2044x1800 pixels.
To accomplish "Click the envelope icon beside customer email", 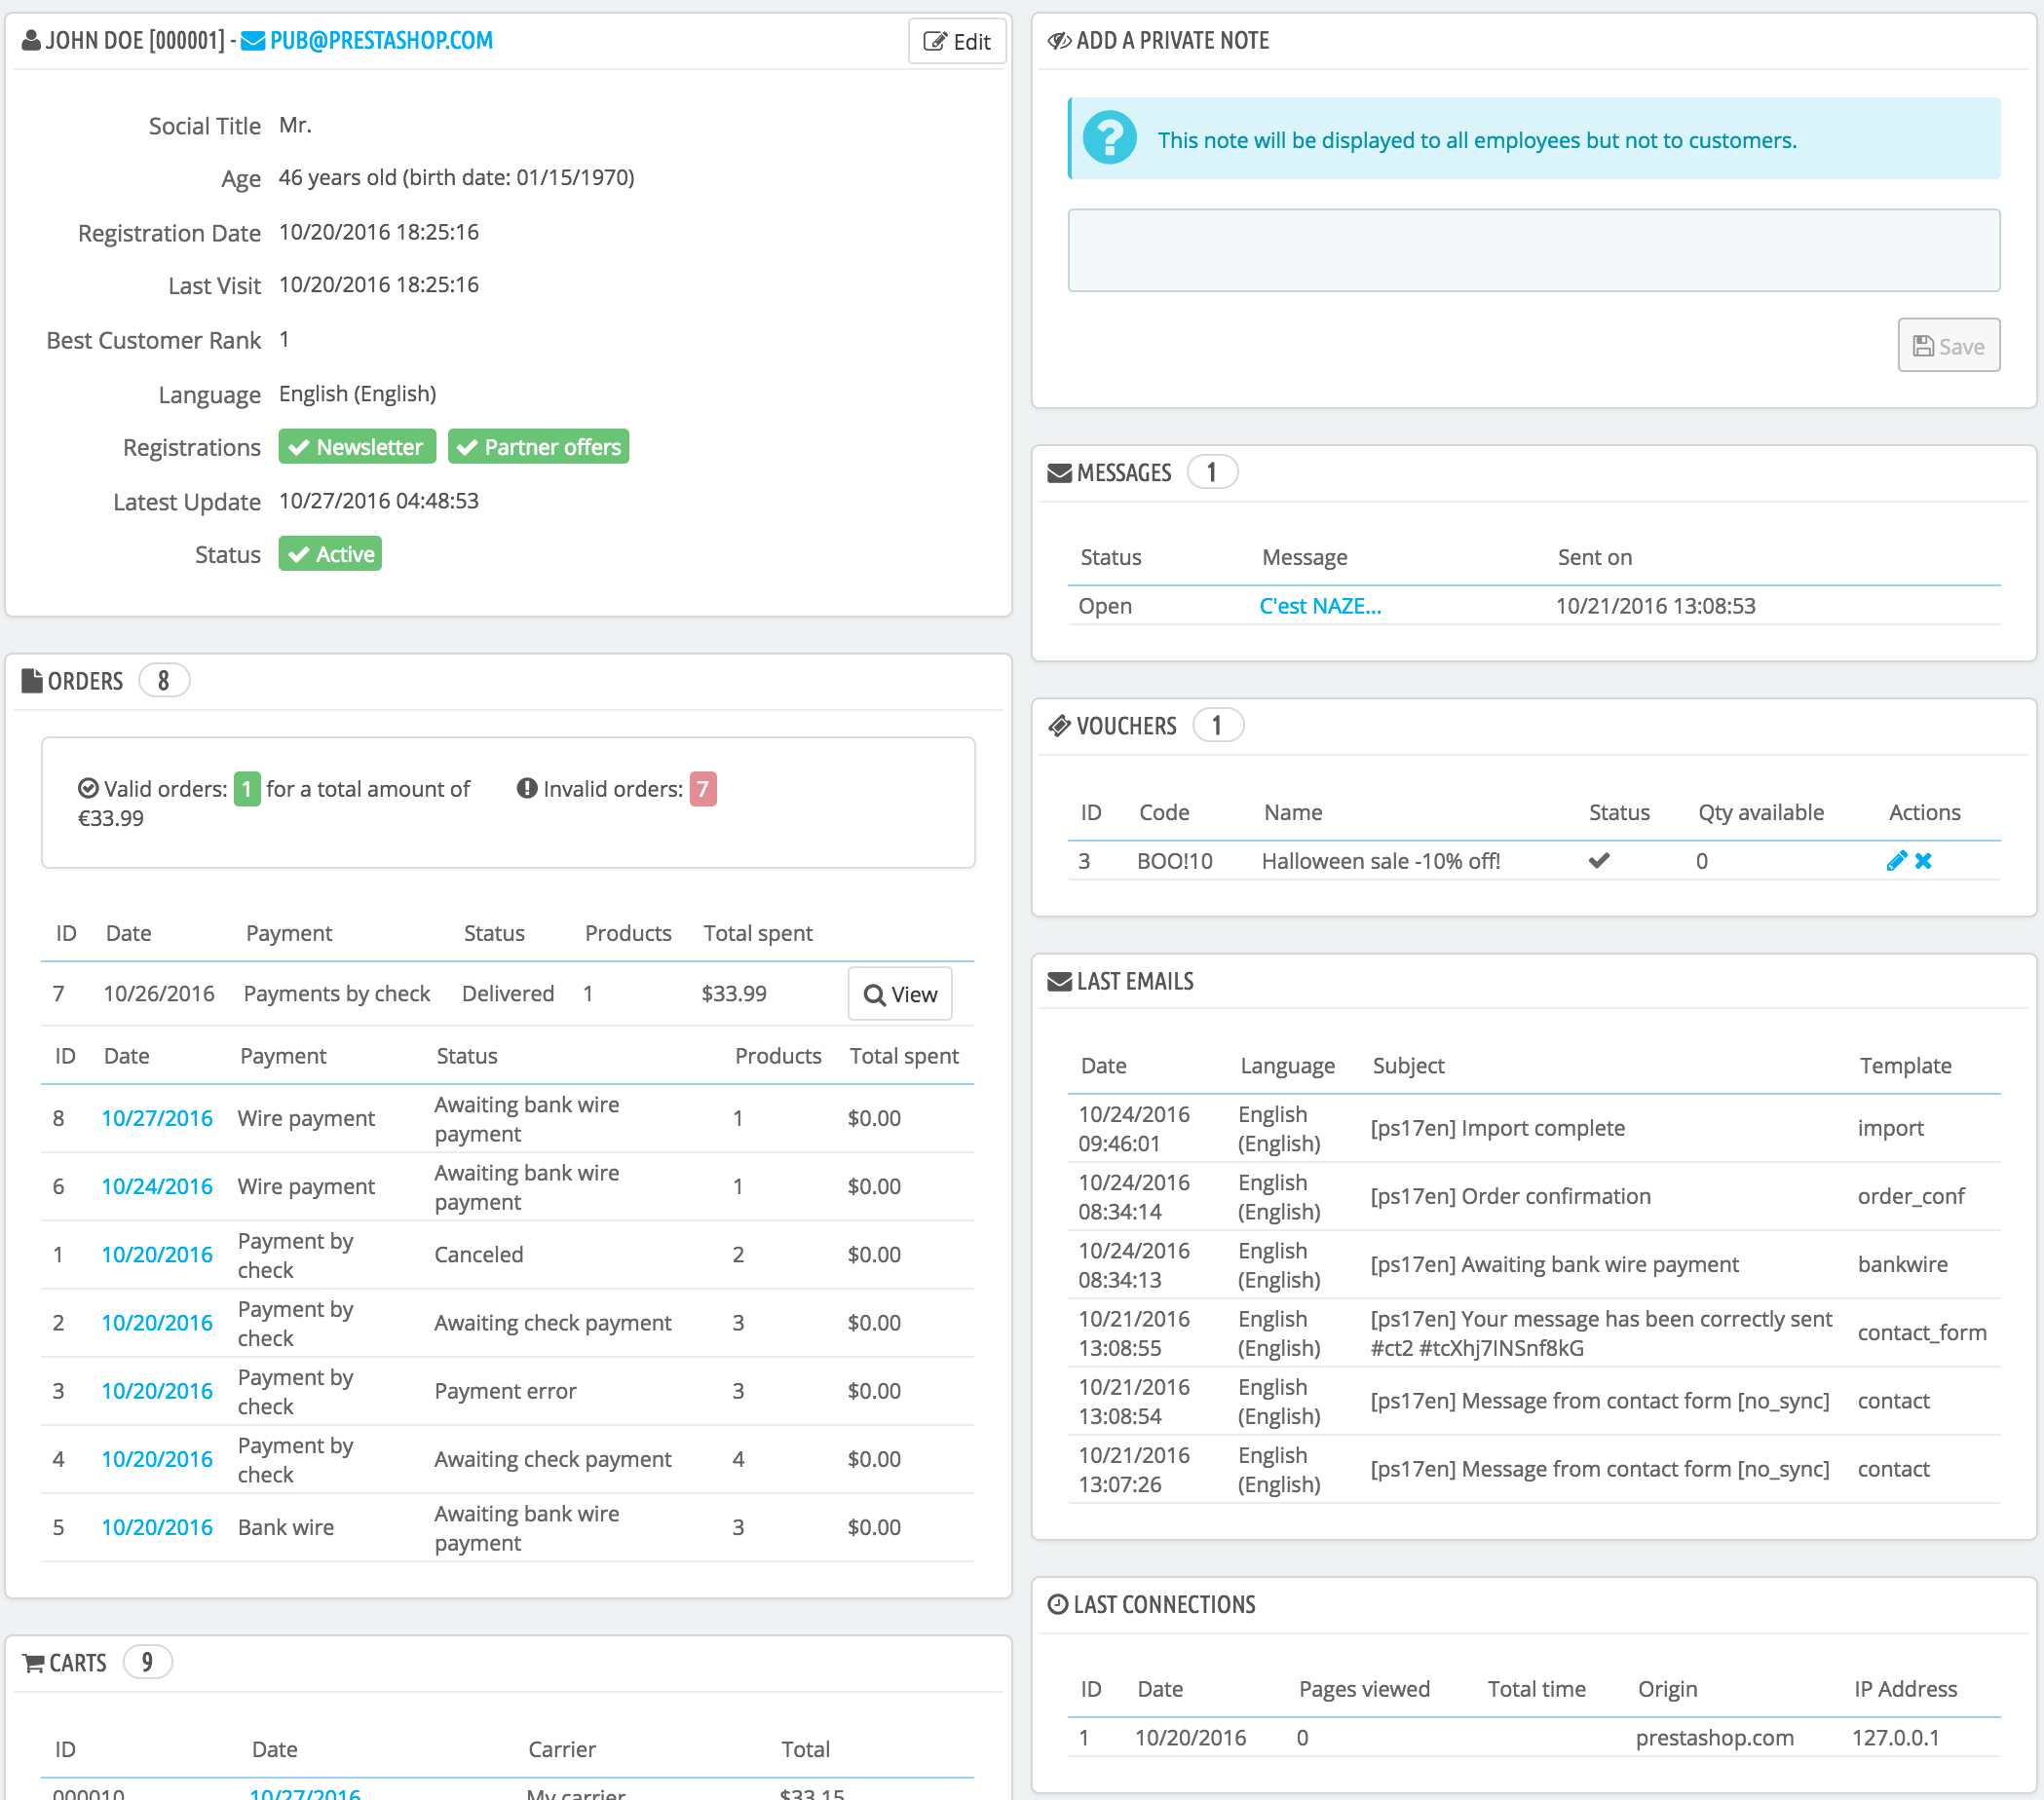I will (253, 41).
